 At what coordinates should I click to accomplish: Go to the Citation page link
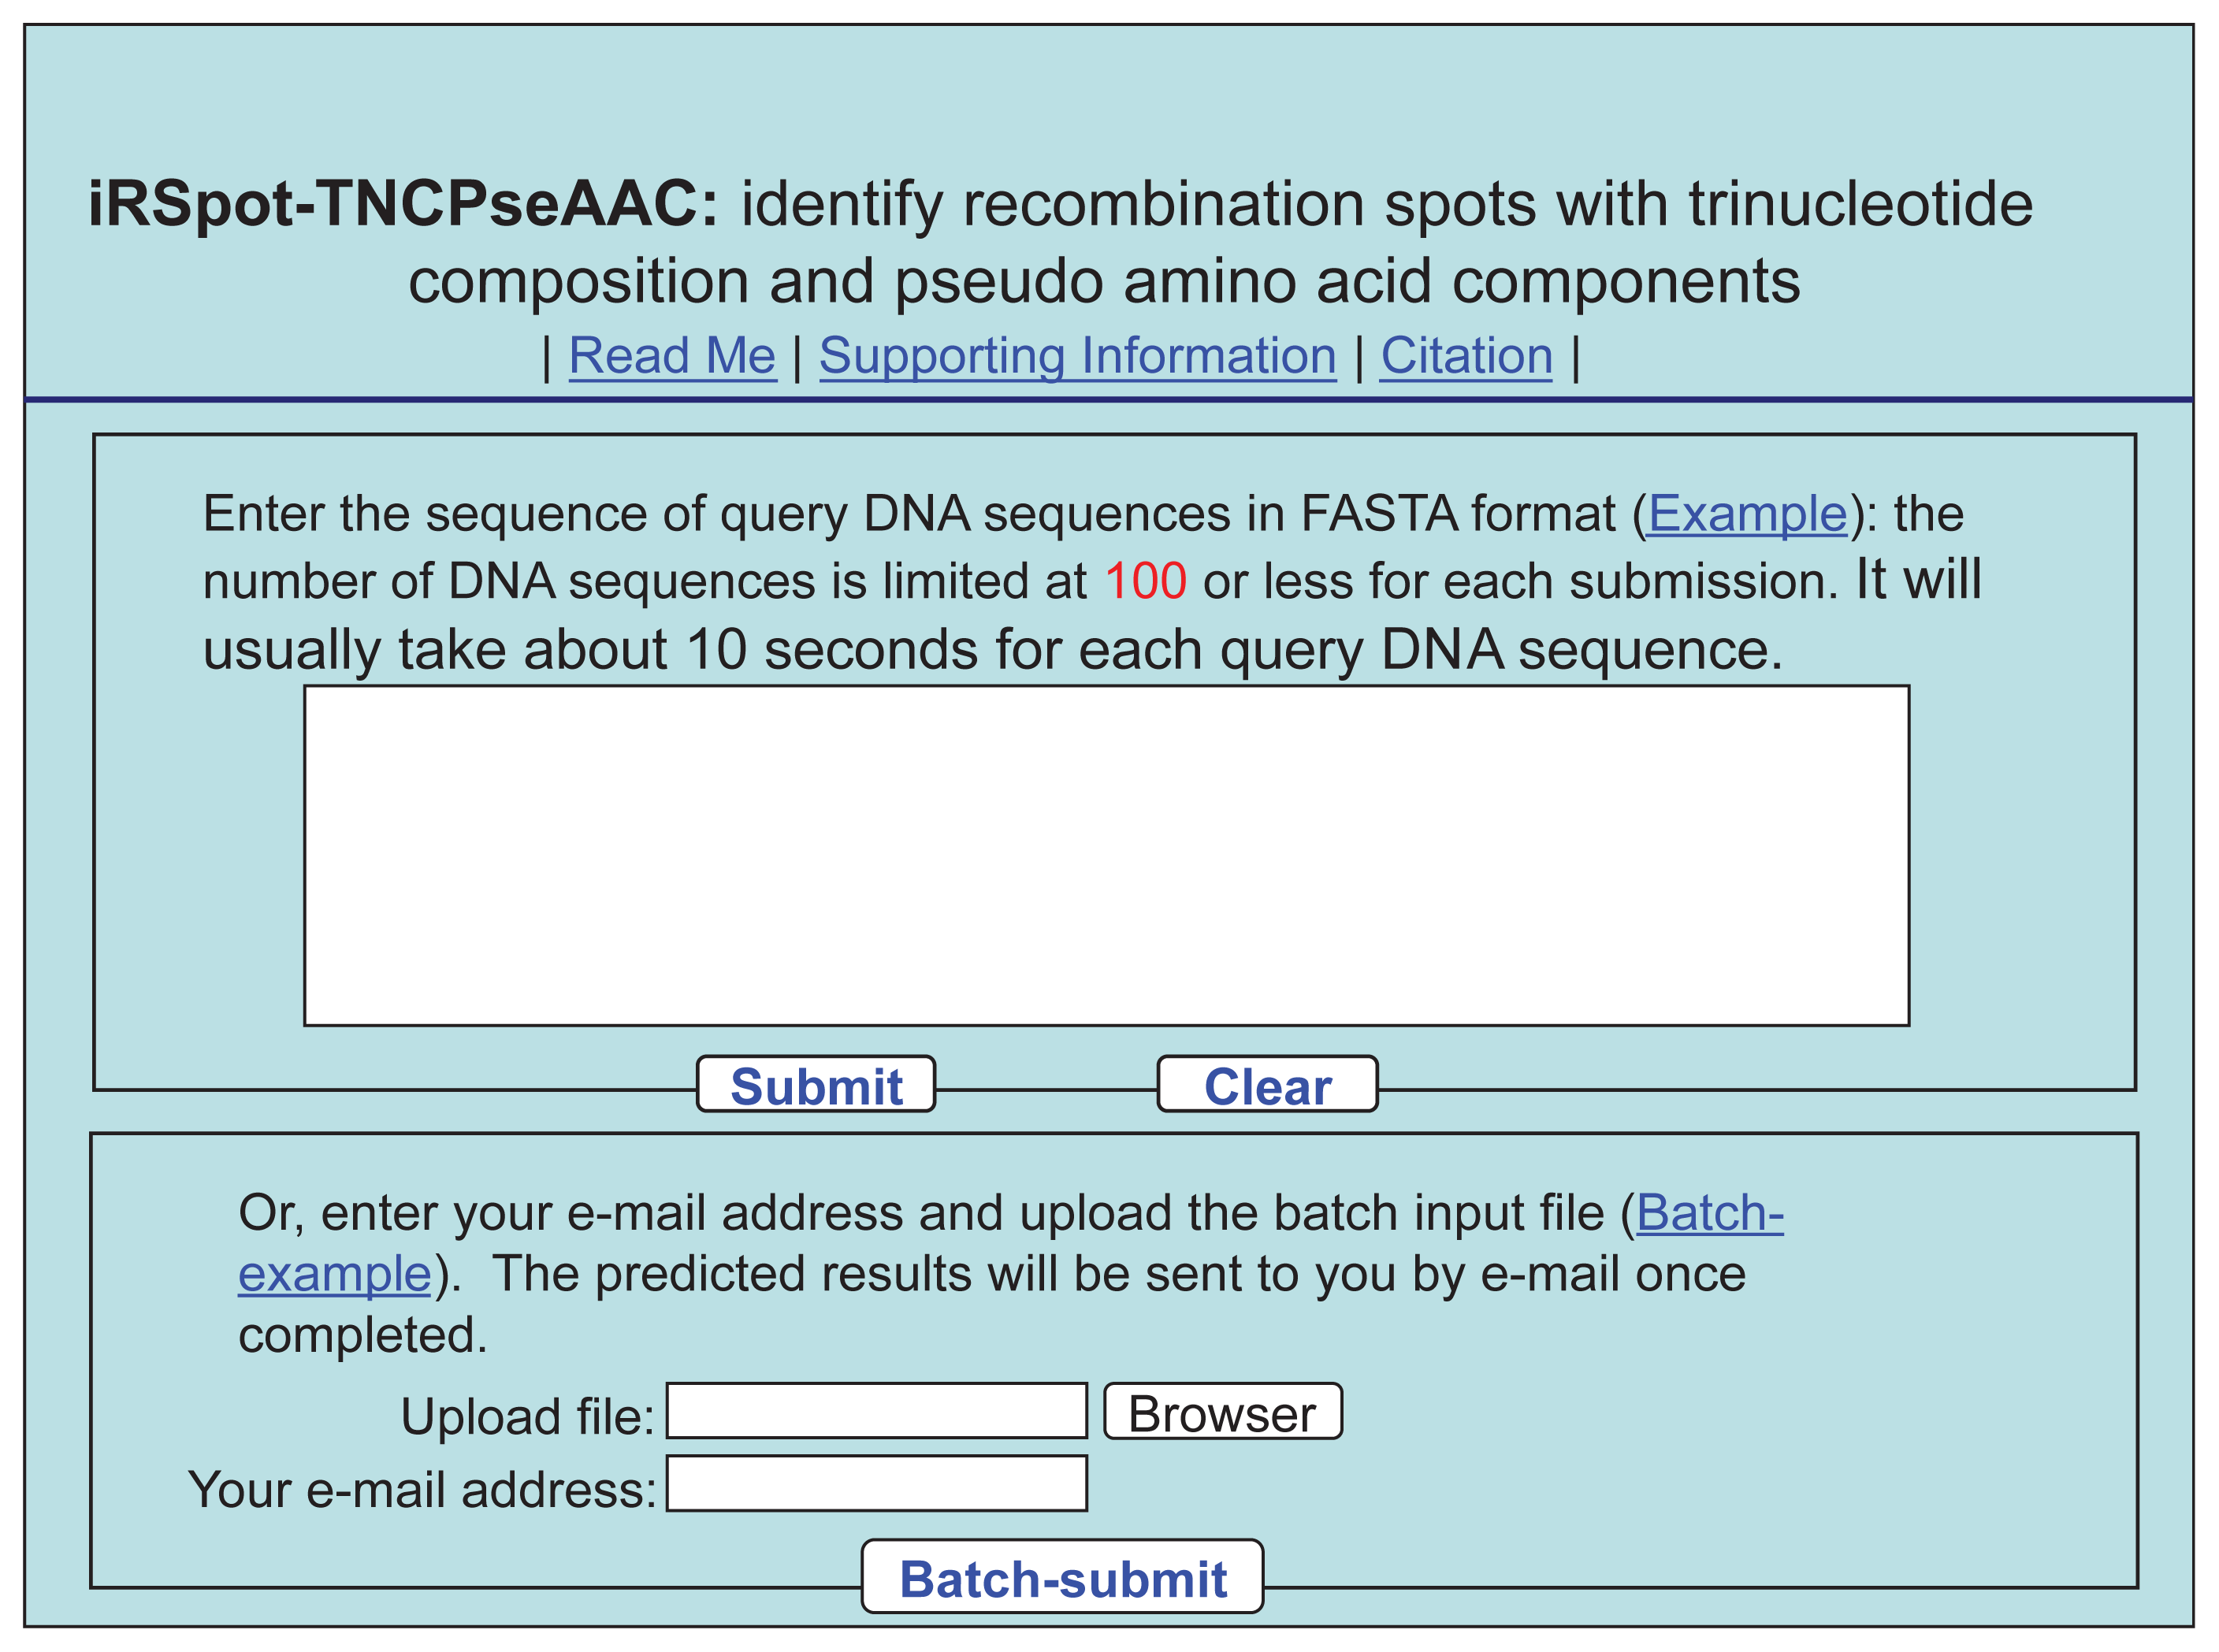coord(1465,356)
